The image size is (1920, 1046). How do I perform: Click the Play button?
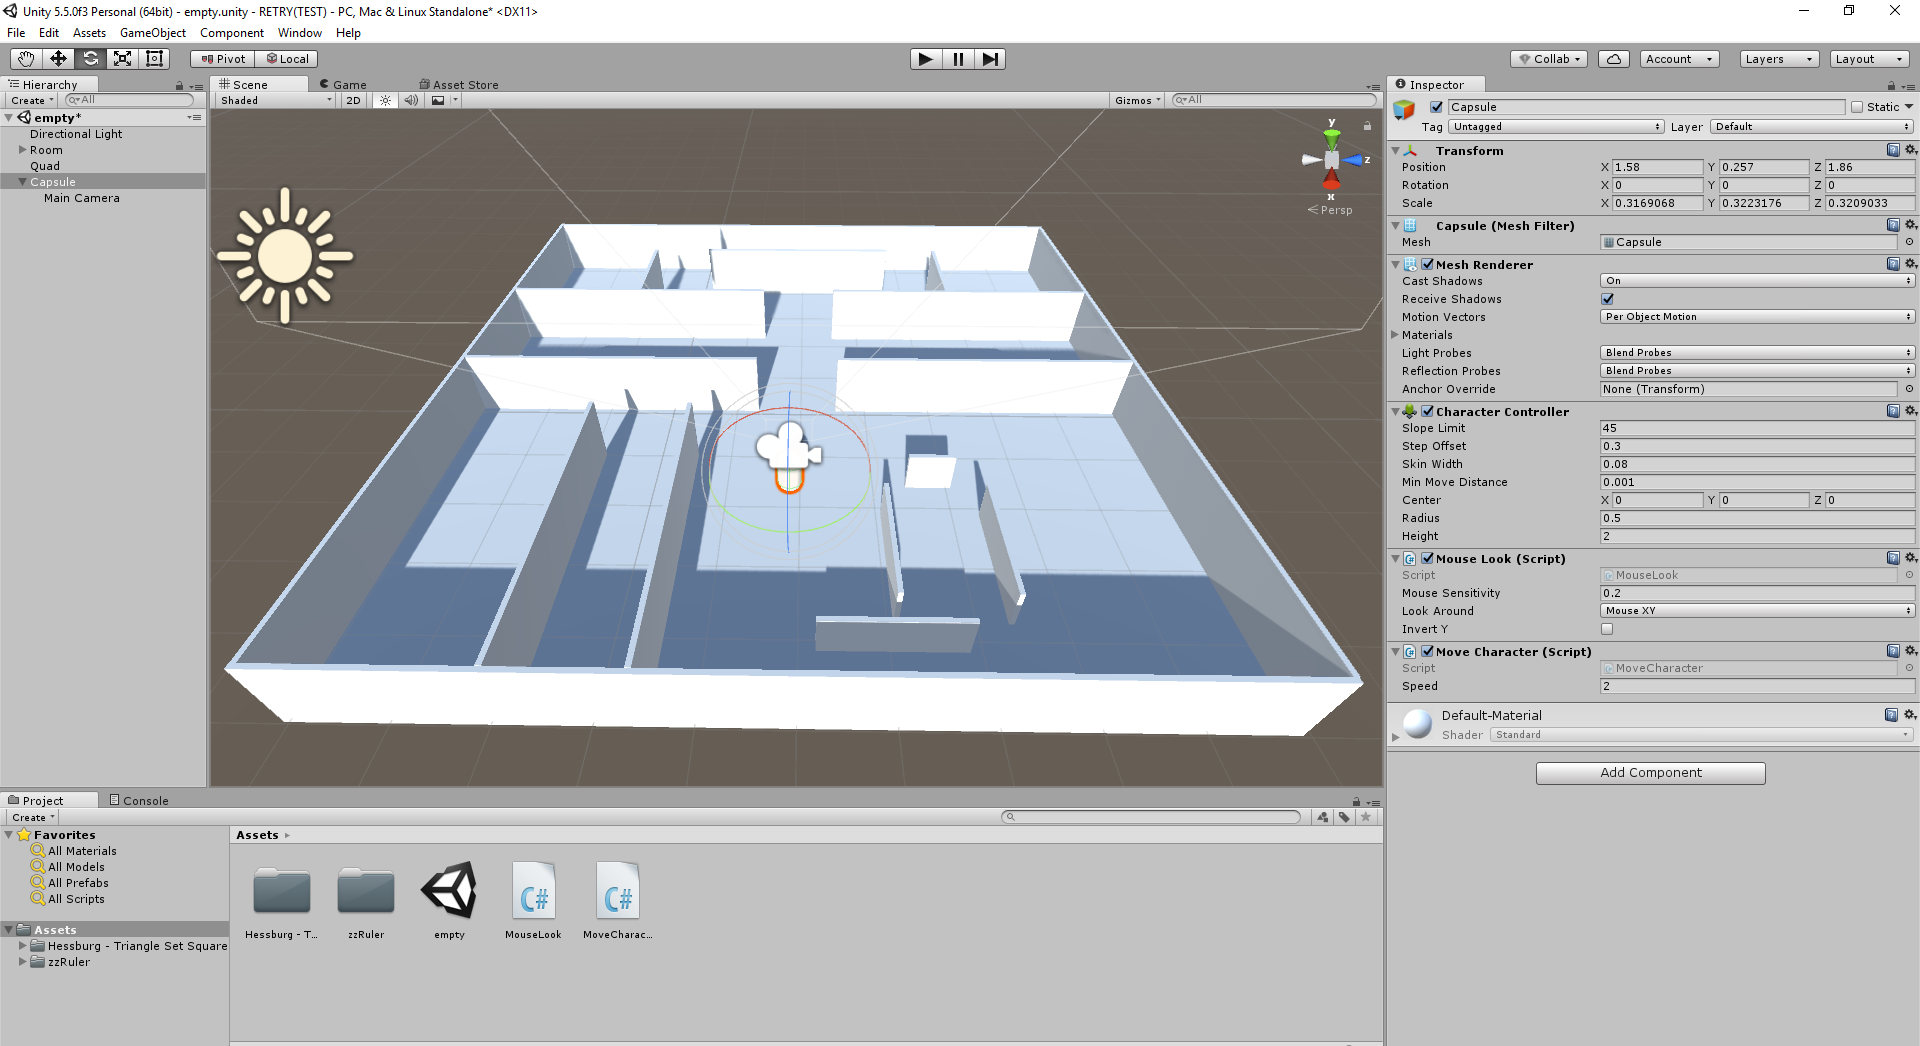926,59
